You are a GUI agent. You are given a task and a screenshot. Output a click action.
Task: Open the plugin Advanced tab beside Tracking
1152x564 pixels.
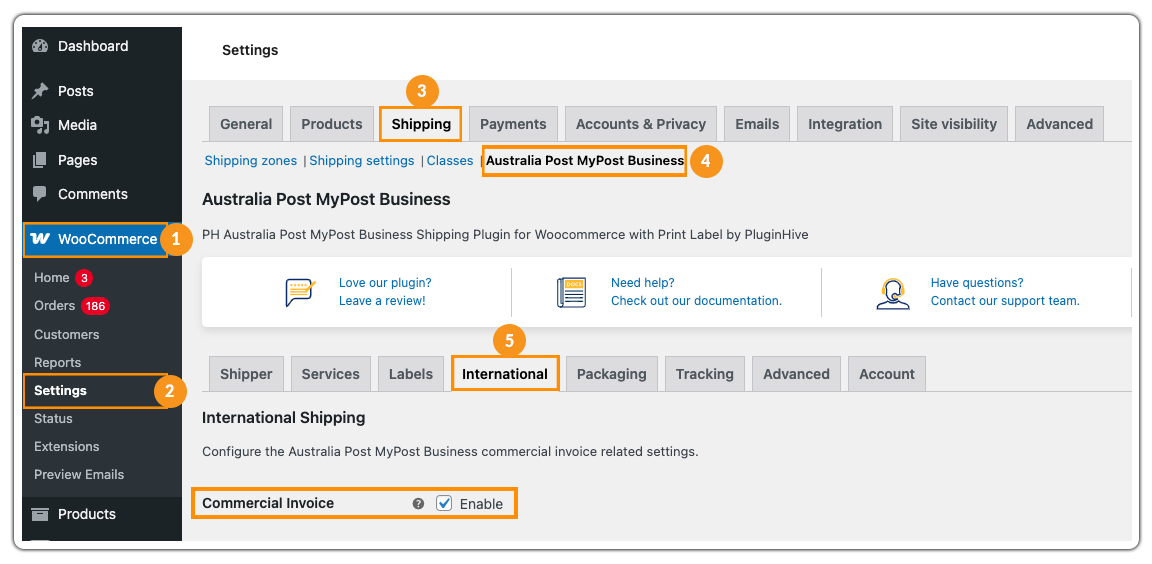pos(796,374)
